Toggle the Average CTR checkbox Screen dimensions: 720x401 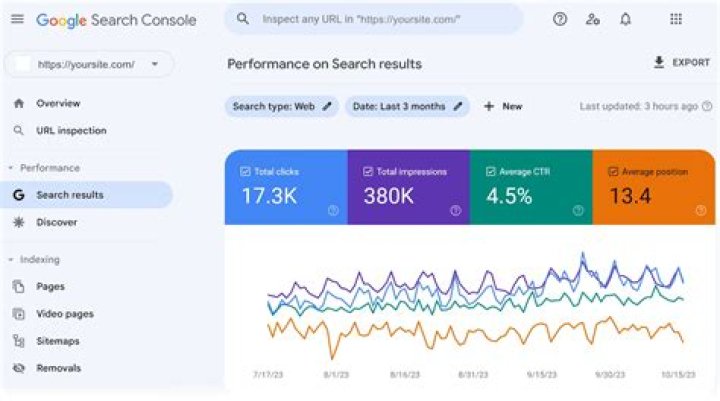[490, 172]
